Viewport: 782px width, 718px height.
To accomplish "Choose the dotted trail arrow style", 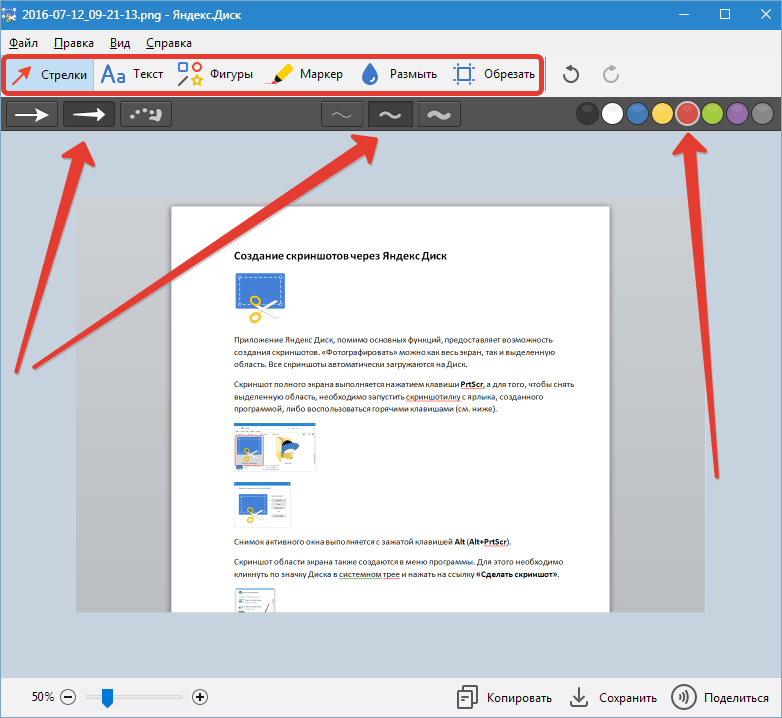I will 146,114.
